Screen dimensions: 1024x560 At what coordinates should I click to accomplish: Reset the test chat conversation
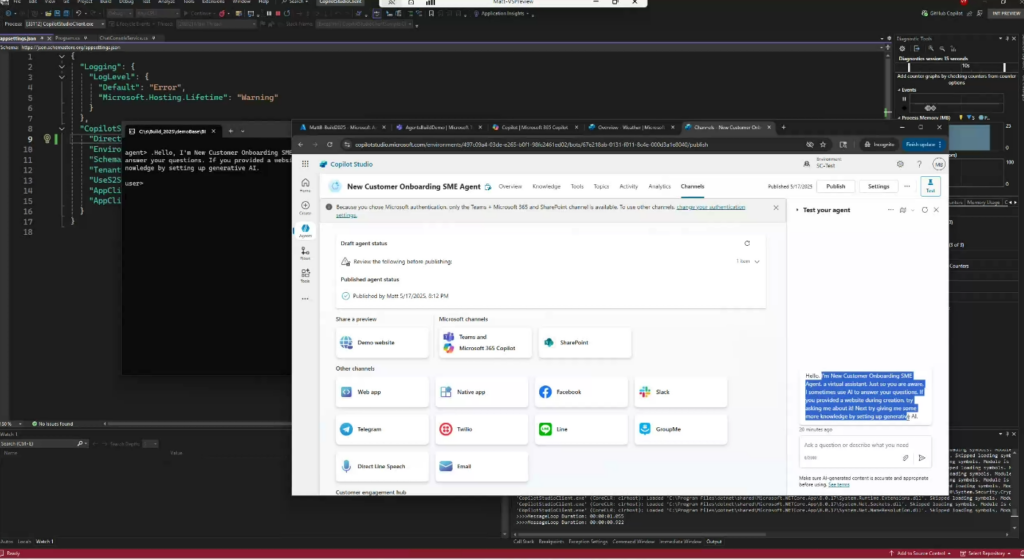(924, 210)
